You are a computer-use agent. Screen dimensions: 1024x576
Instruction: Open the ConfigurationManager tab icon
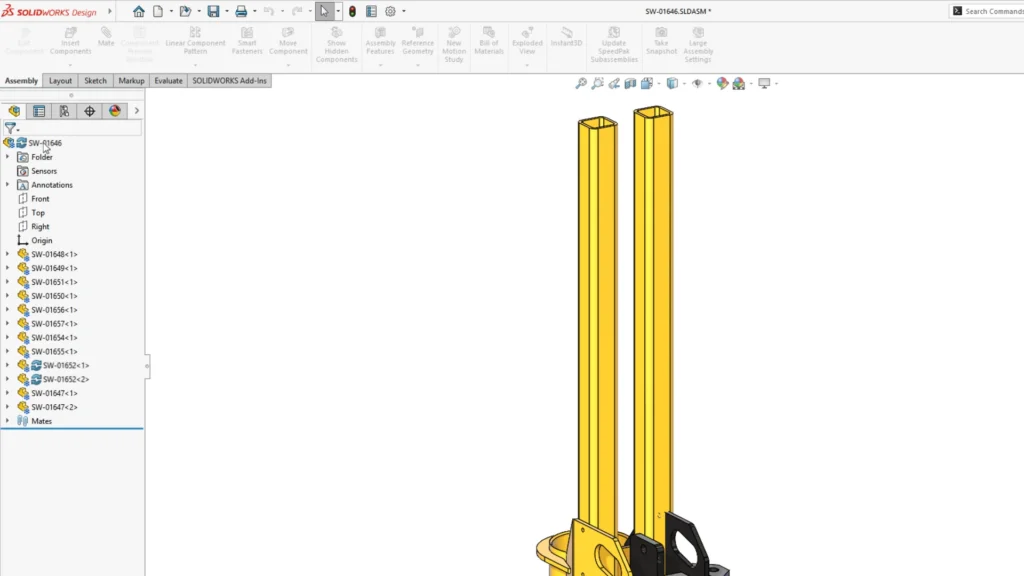64,111
